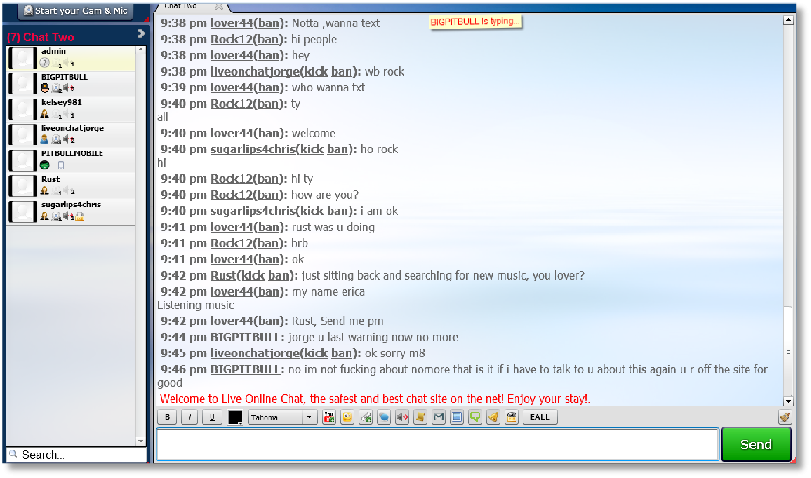Click ban link on Rock12 'hi people' line
The width and height of the screenshot is (811, 478).
point(269,39)
